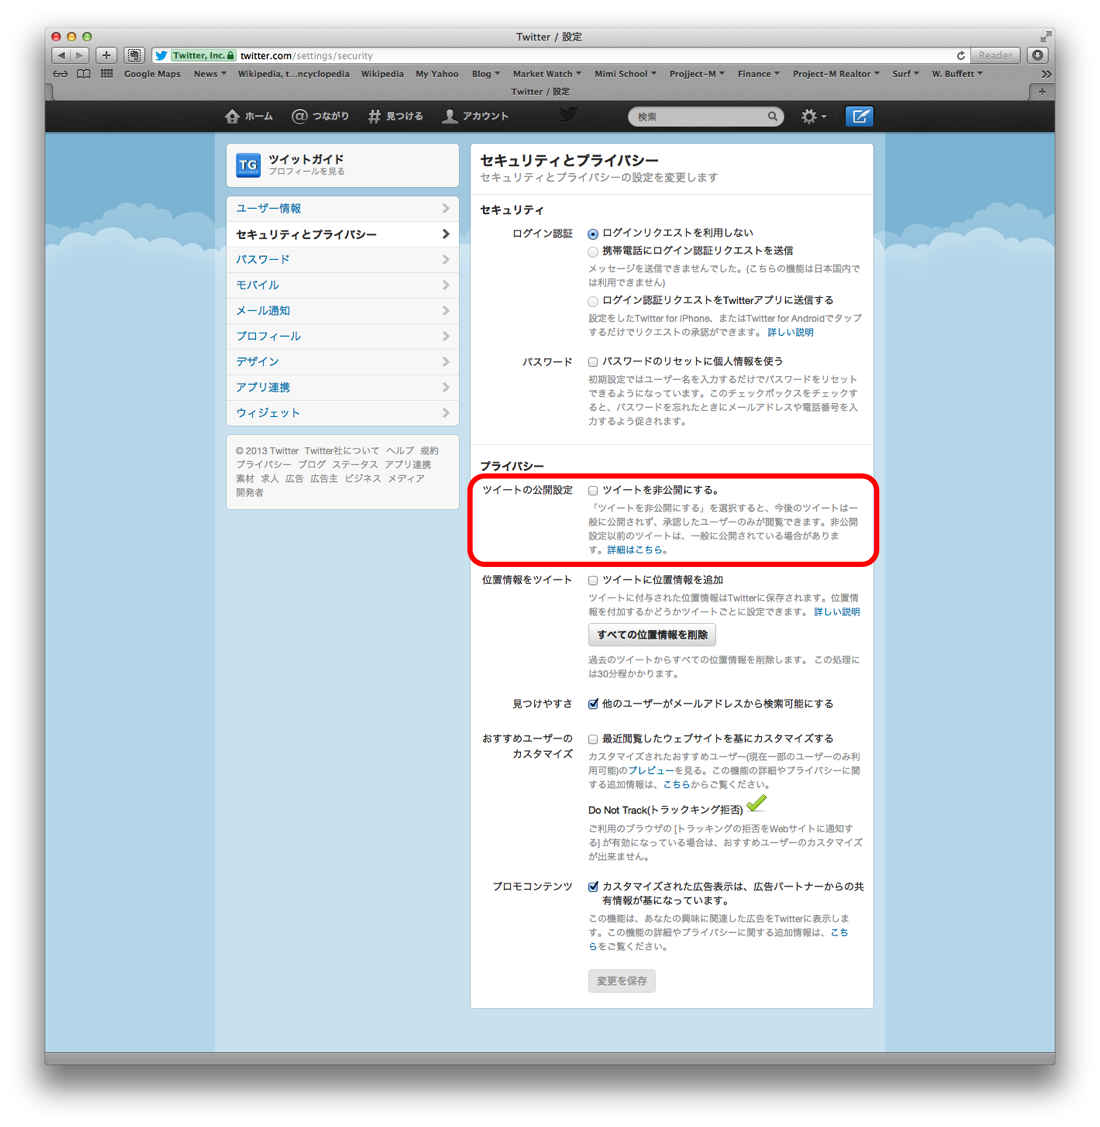Check ツイートを非公開にする checkbox
1100x1127 pixels.
pos(593,490)
